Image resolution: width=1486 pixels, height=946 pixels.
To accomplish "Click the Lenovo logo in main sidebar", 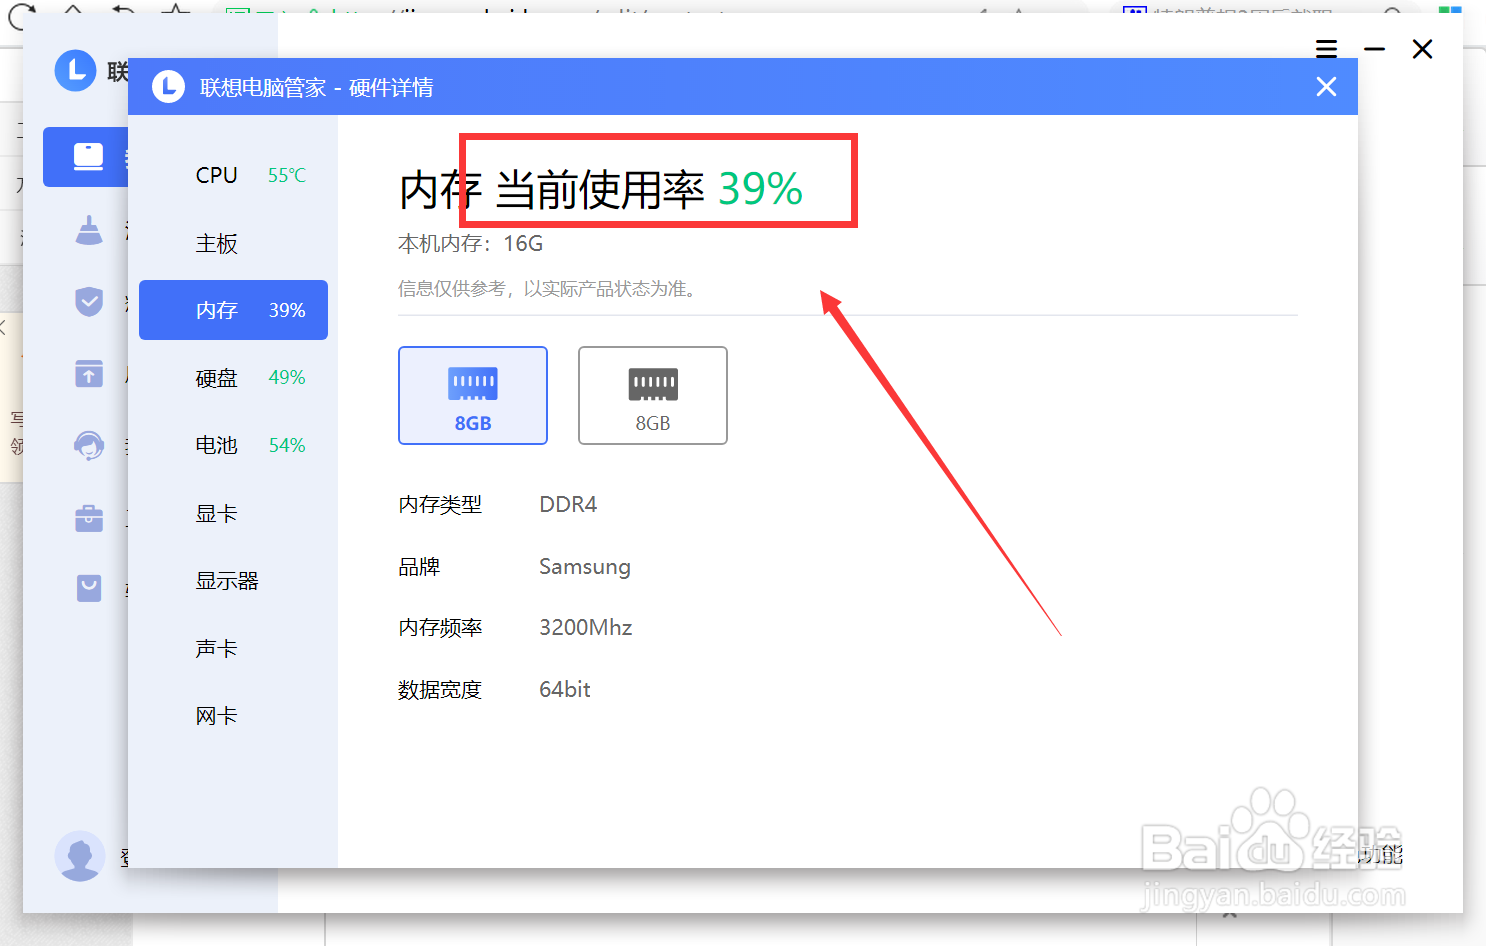I will 75,70.
